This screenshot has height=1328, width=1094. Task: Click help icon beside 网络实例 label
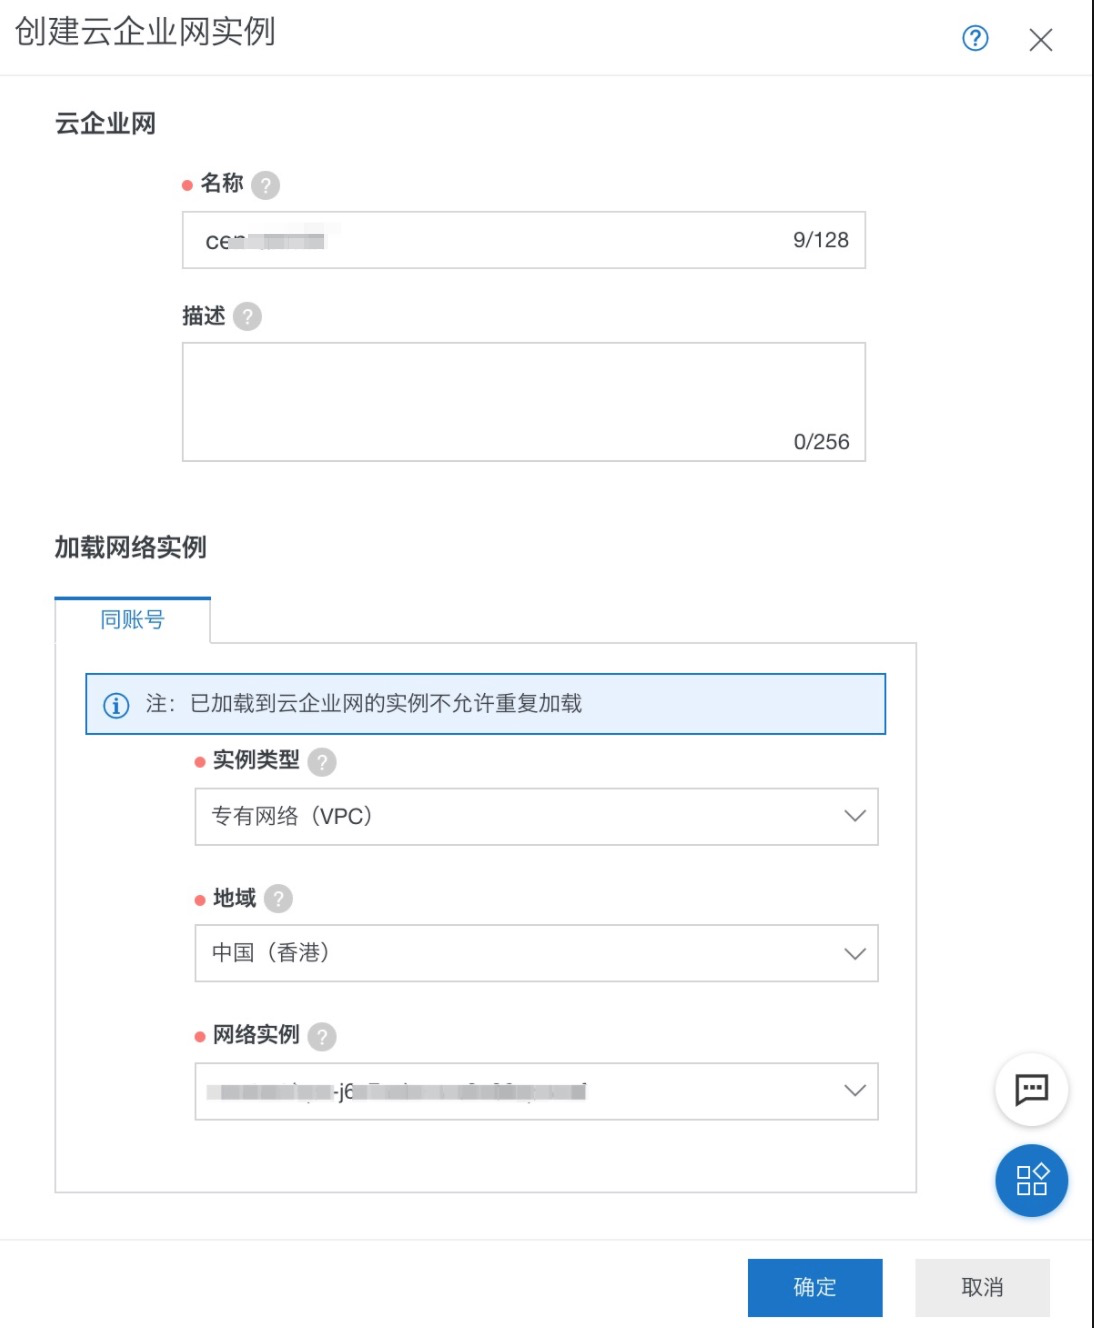tap(322, 1036)
